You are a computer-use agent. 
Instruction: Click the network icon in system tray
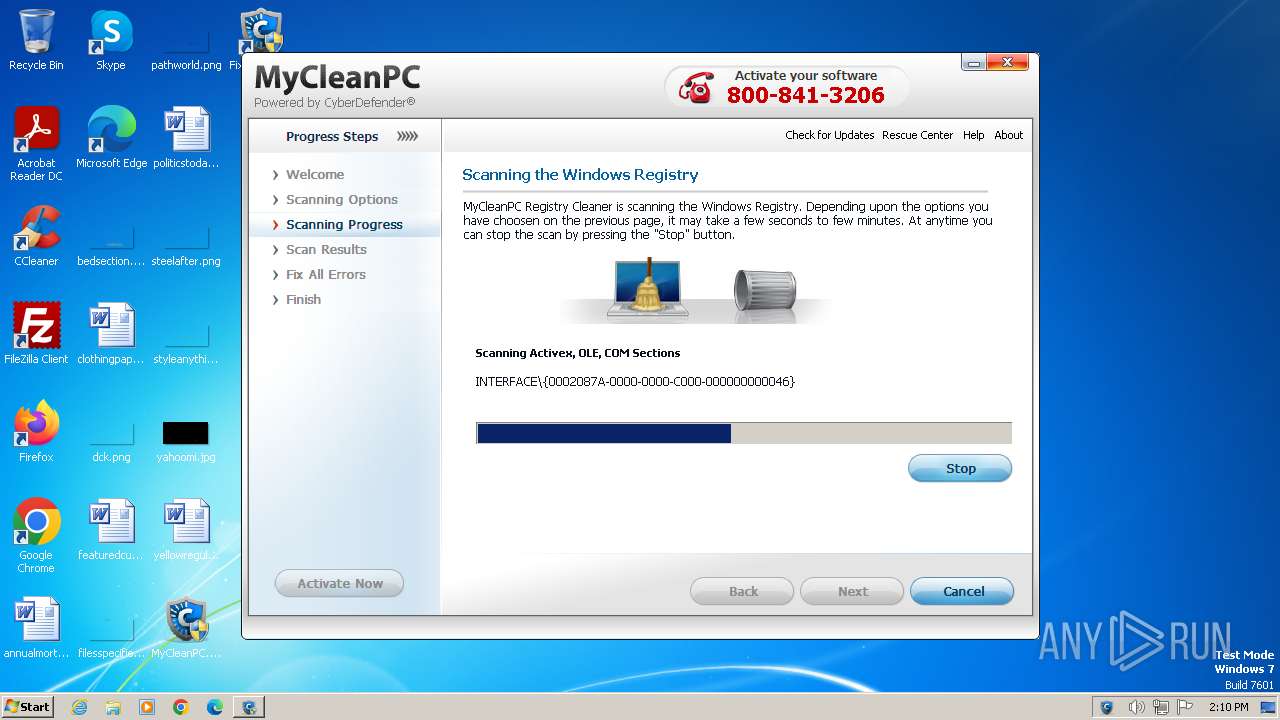[1161, 707]
